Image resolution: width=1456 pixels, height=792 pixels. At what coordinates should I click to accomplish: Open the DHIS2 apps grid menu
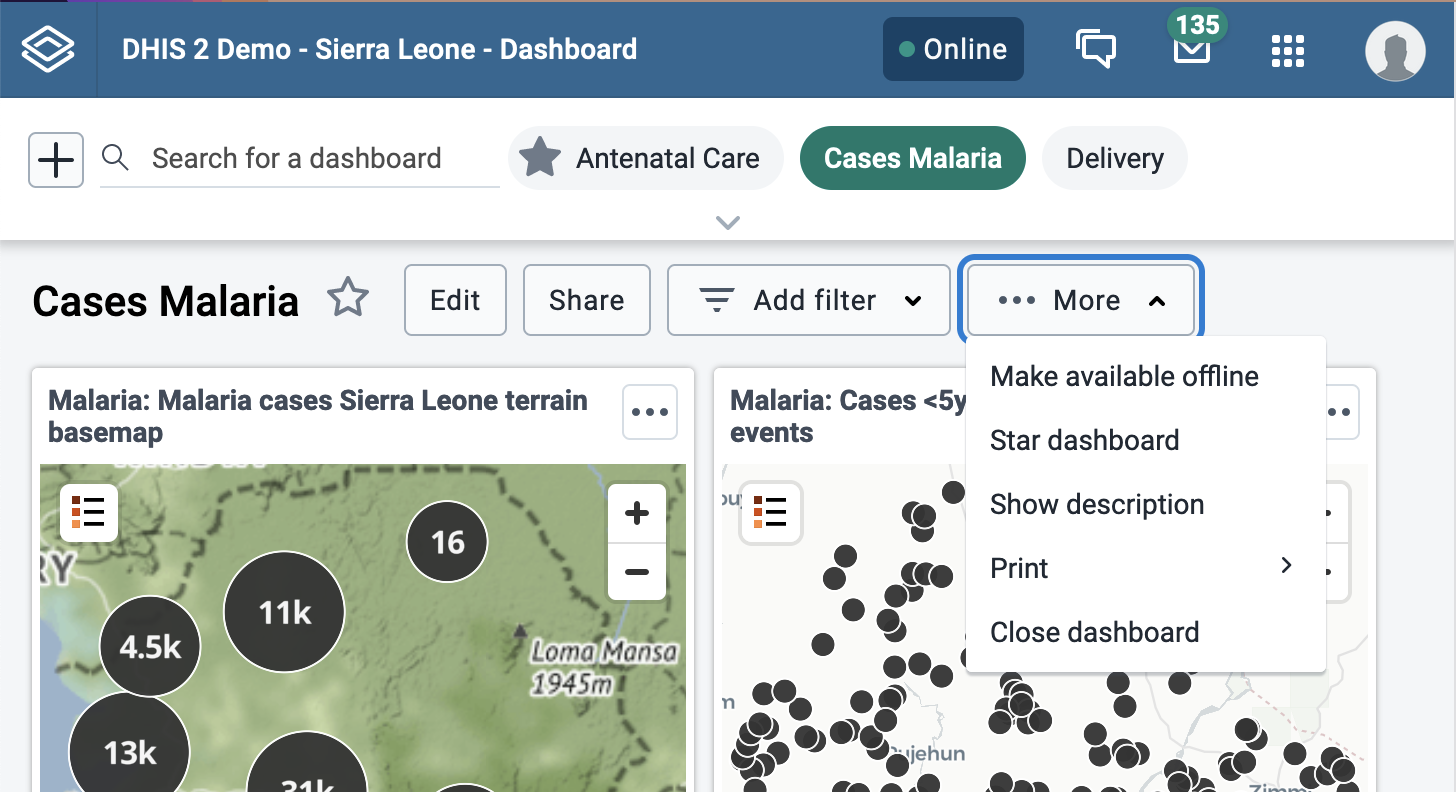pyautogui.click(x=1287, y=50)
